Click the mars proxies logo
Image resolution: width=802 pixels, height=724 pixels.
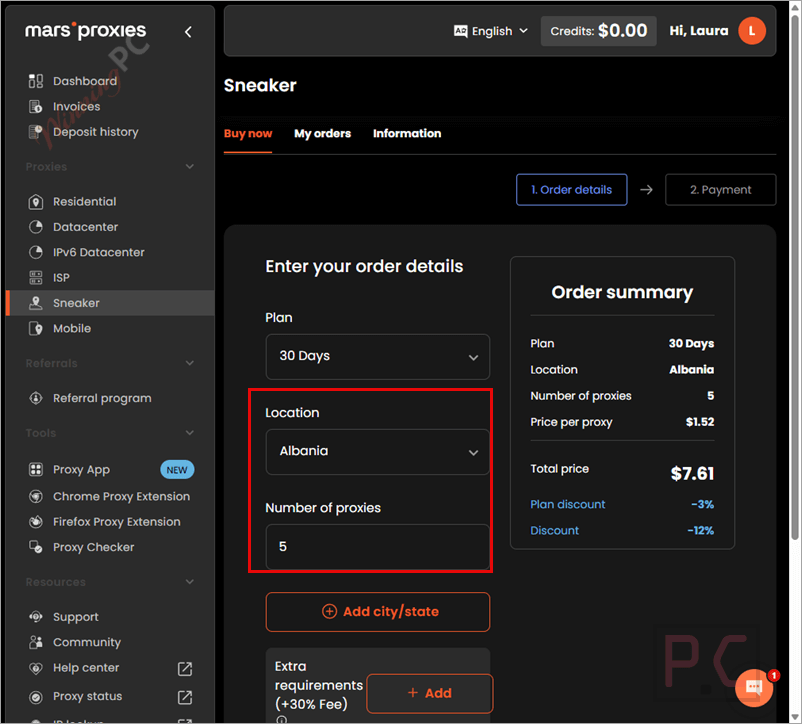85,31
